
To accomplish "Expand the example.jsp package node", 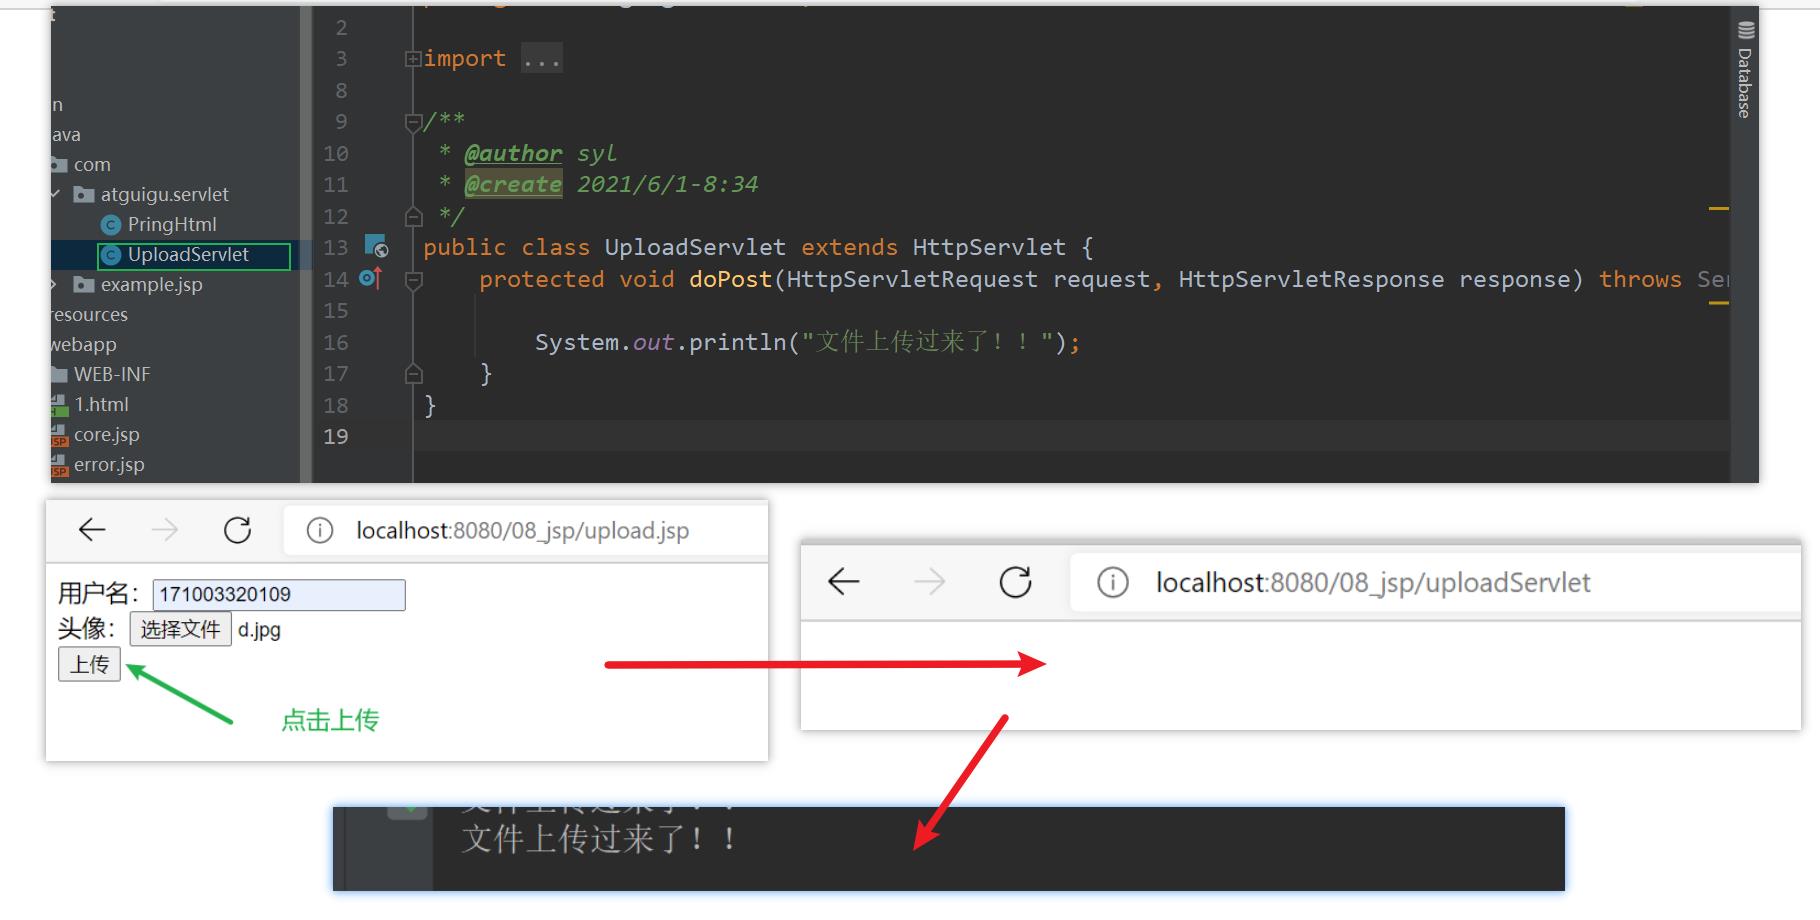I will [55, 285].
